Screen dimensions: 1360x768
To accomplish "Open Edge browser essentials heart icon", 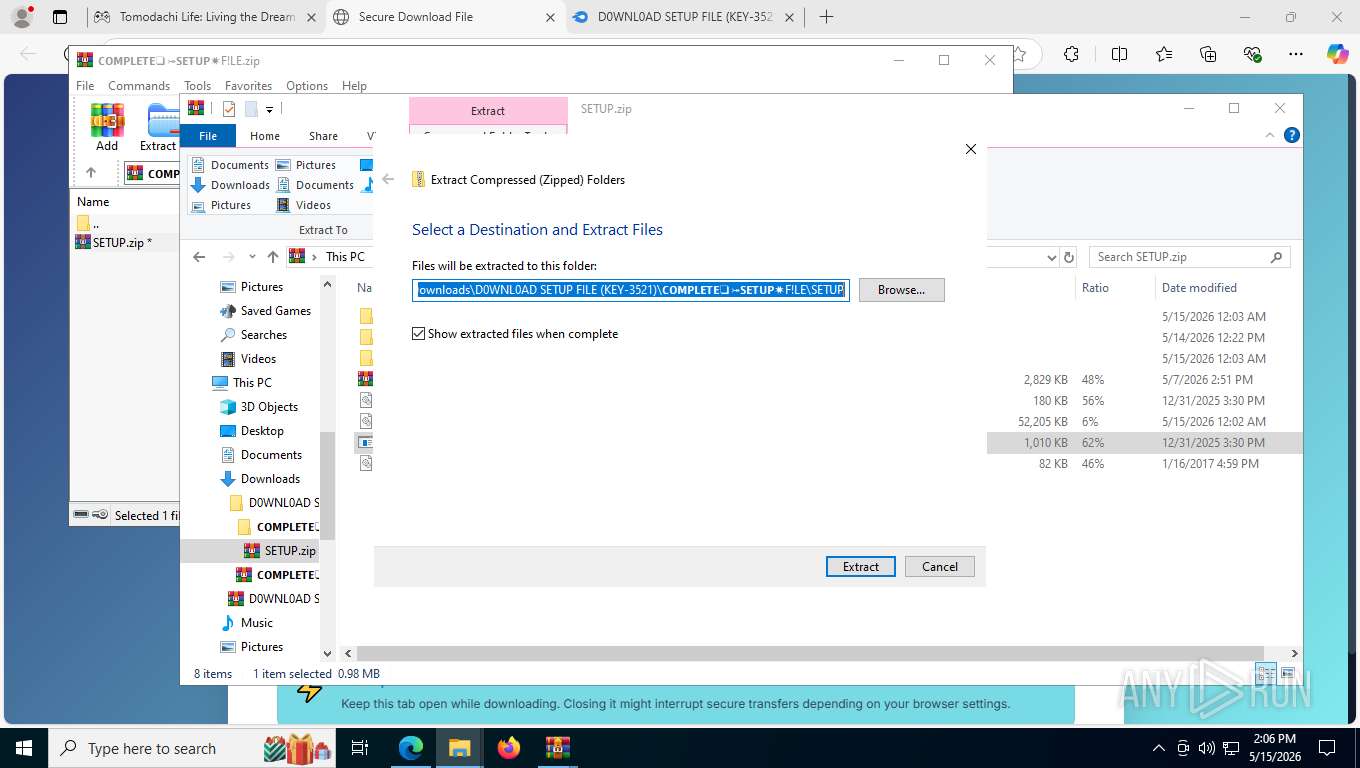I will click(x=1252, y=54).
